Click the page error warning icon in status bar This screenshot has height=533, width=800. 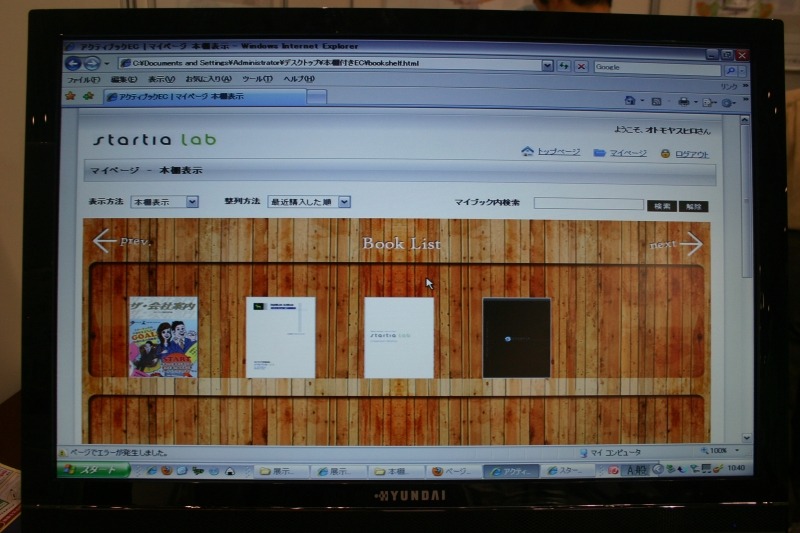coord(63,453)
